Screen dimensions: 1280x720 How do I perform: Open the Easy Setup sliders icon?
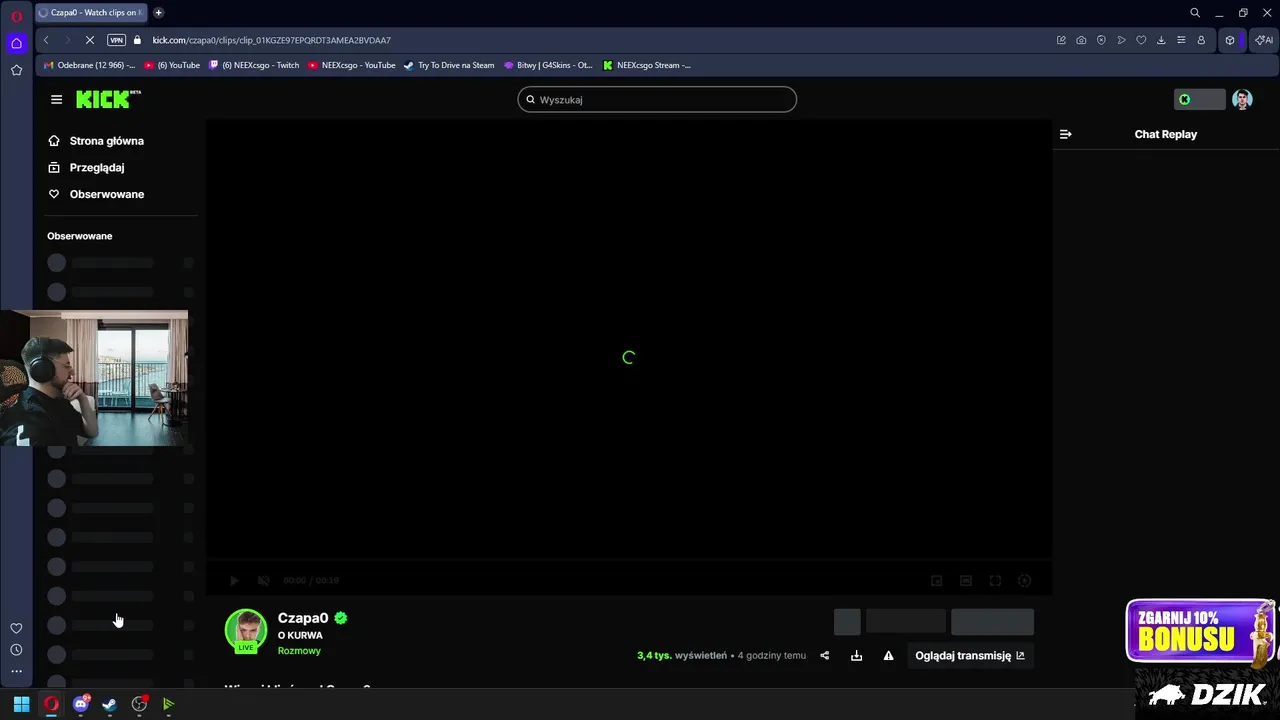1181,40
